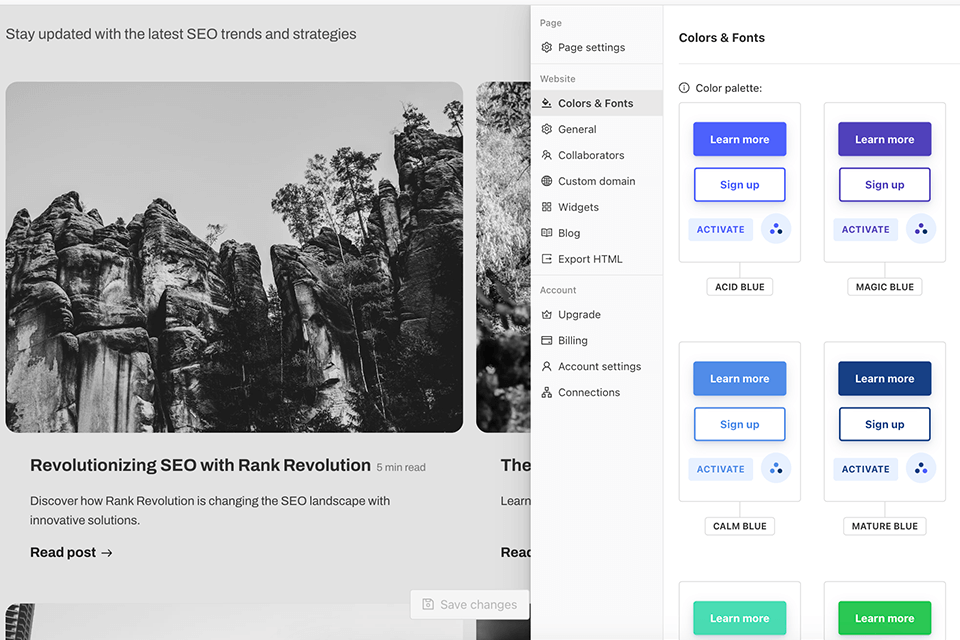Click the rock formation blog post image
The width and height of the screenshot is (960, 640).
click(234, 257)
